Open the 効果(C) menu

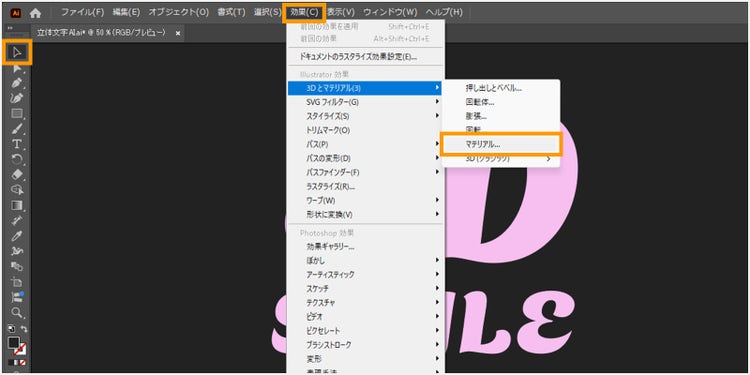(304, 12)
